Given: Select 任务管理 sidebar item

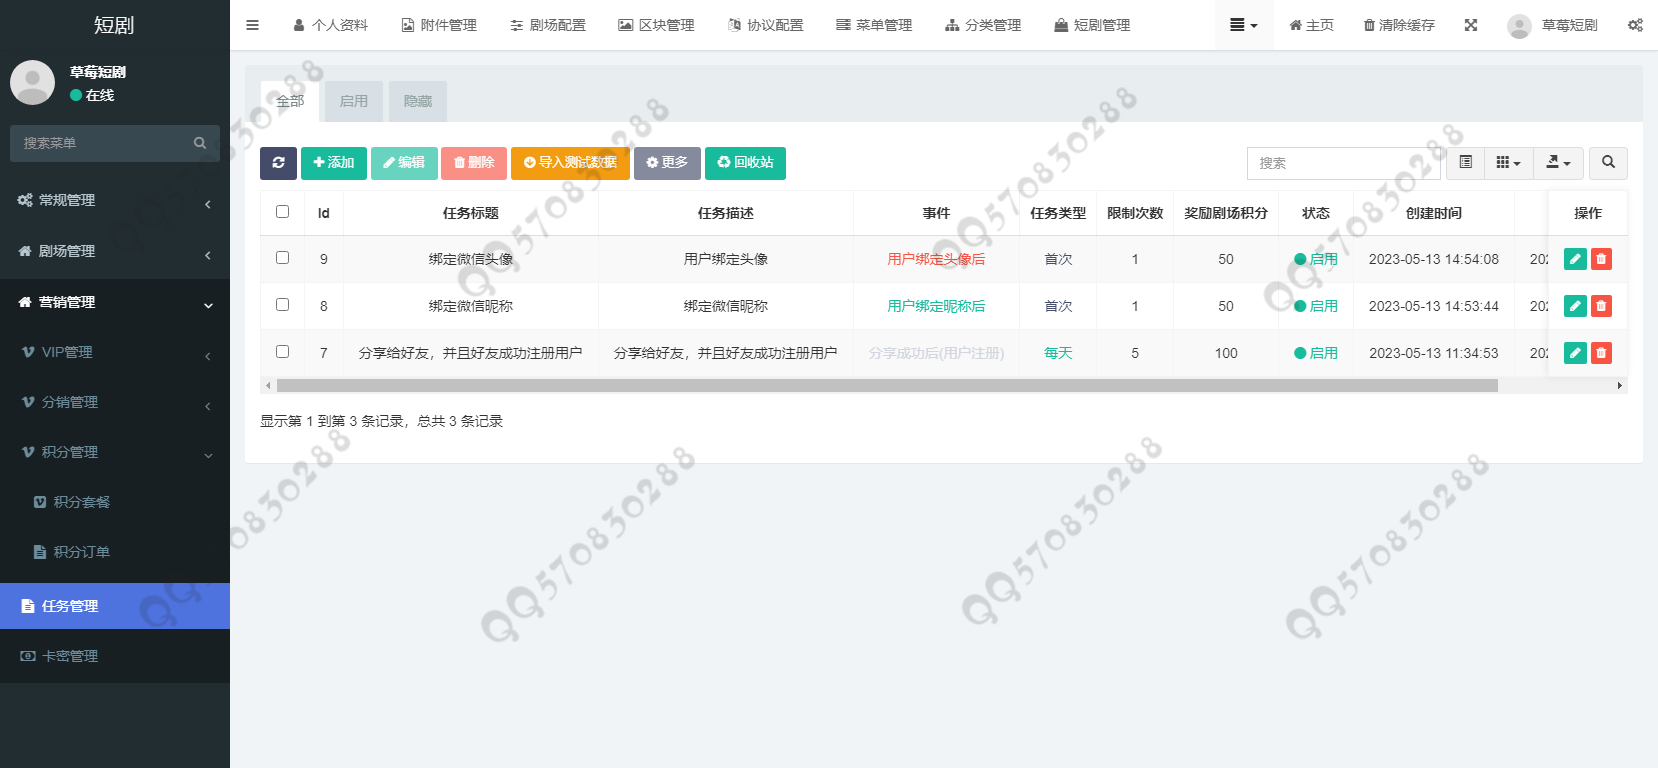Looking at the screenshot, I should (x=115, y=606).
